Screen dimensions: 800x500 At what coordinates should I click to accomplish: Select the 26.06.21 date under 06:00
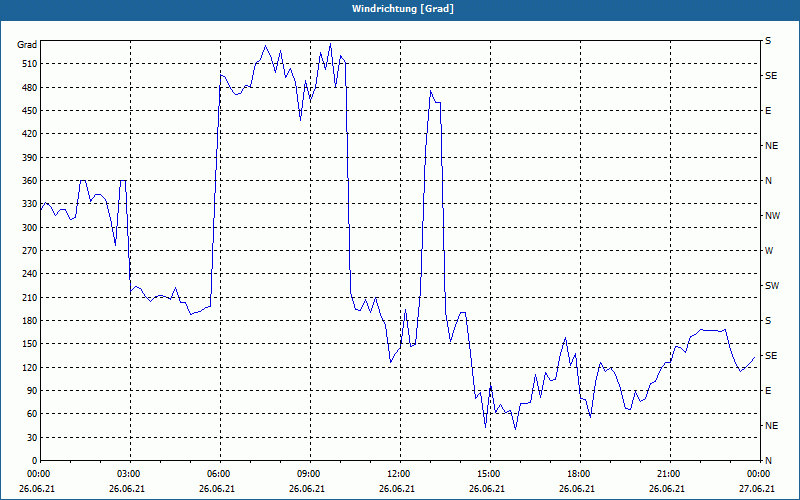pos(216,489)
